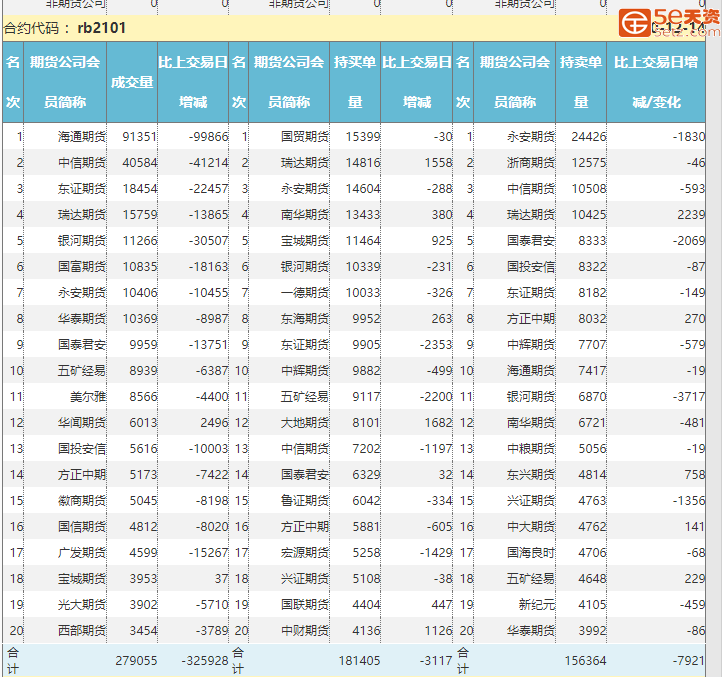Screen dimensions: 726x677
Task: Click short position value 24426
Action: point(589,137)
